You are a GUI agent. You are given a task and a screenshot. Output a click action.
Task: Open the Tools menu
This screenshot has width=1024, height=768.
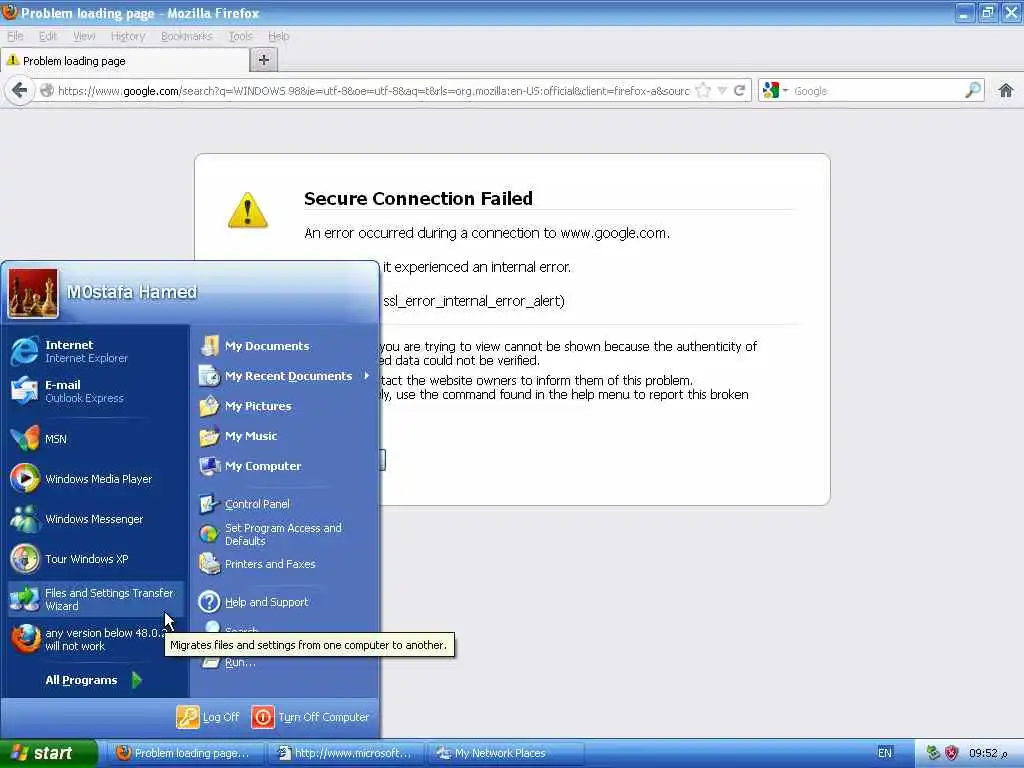click(x=240, y=36)
